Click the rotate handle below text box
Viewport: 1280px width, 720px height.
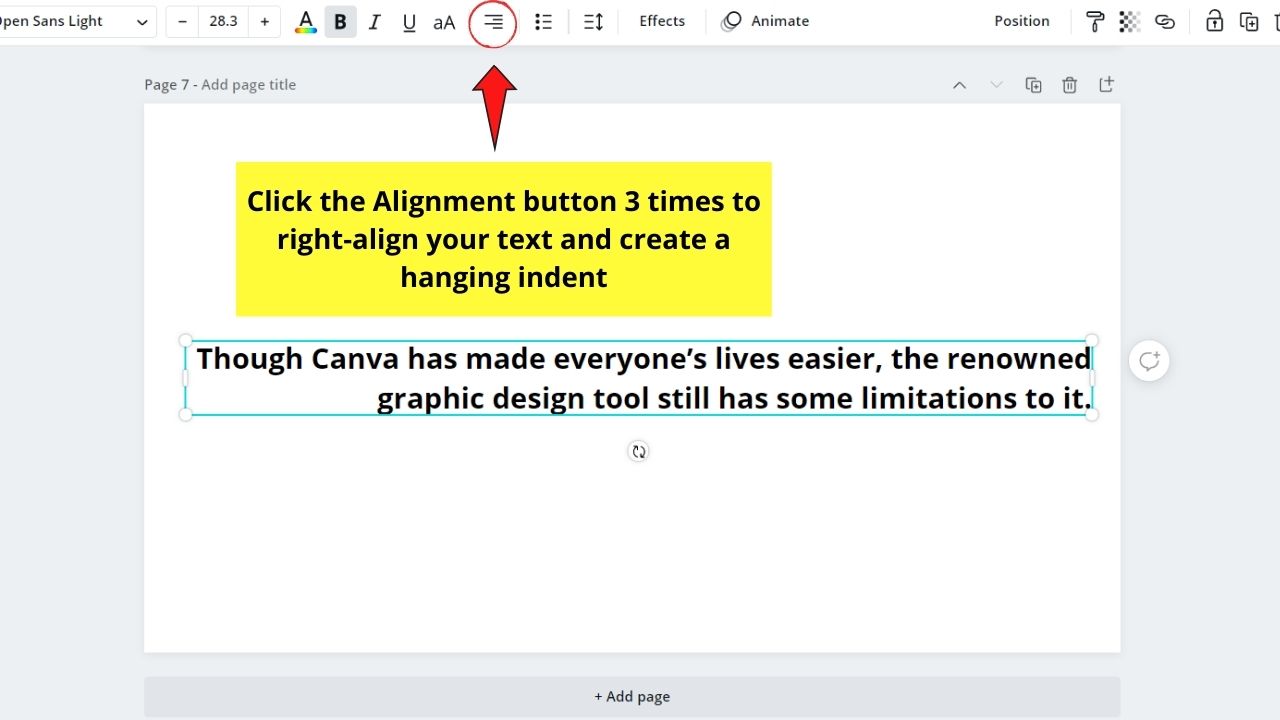click(639, 451)
